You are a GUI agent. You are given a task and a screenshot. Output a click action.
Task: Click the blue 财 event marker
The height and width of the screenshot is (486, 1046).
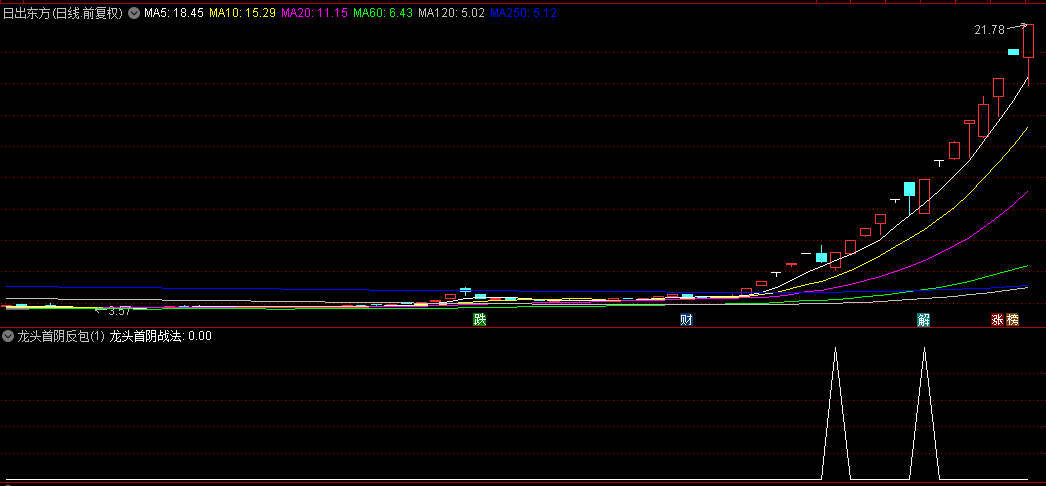coord(686,319)
